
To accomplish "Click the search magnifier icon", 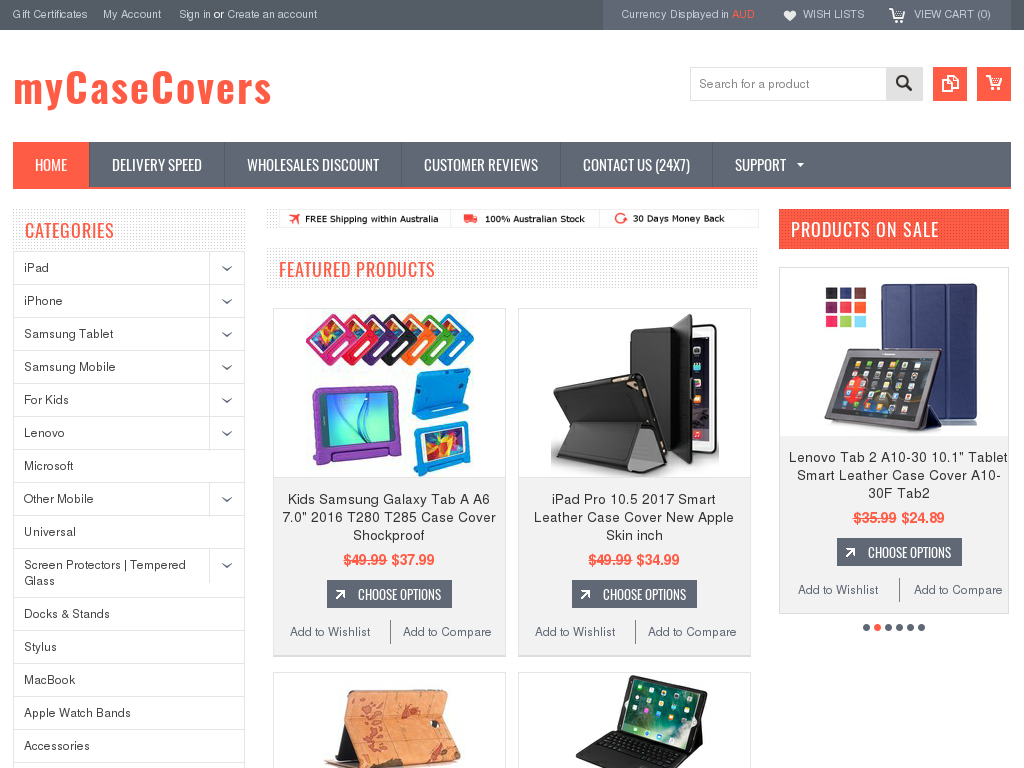I will (904, 84).
